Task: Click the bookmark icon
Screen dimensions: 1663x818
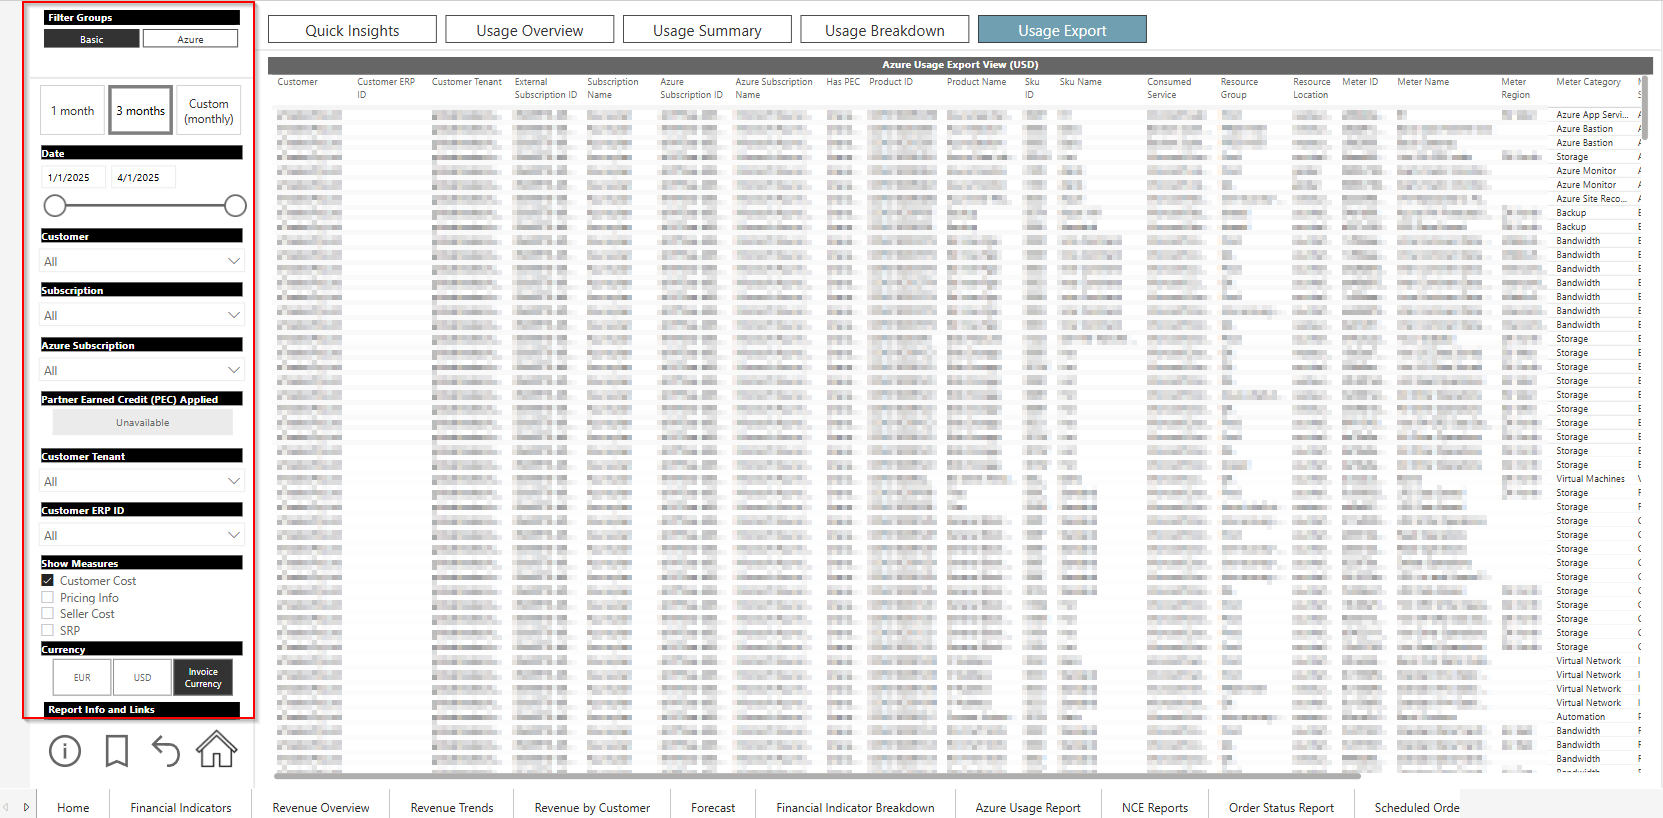Action: point(117,751)
